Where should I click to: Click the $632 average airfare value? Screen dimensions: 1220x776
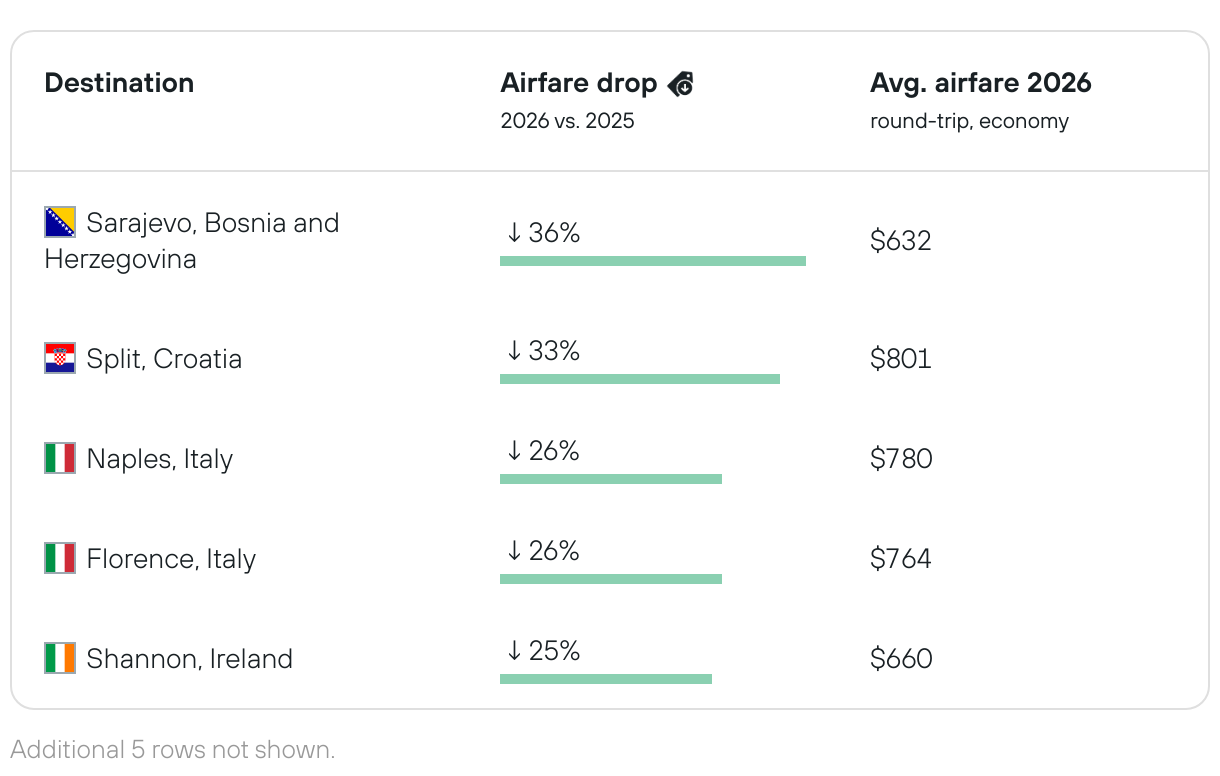(900, 241)
